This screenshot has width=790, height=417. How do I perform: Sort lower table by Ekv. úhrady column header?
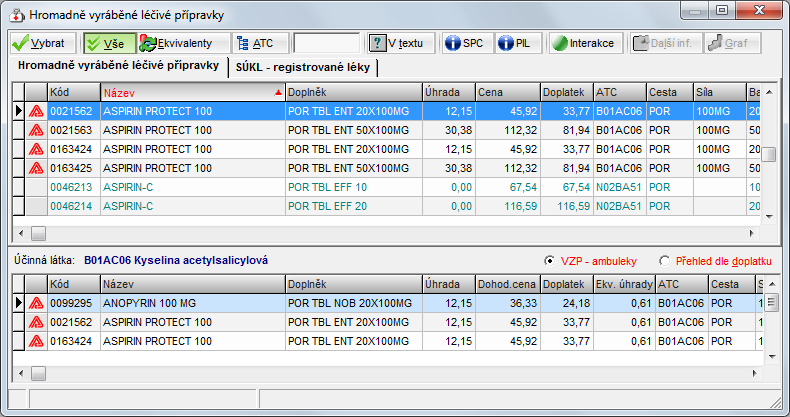click(x=624, y=284)
